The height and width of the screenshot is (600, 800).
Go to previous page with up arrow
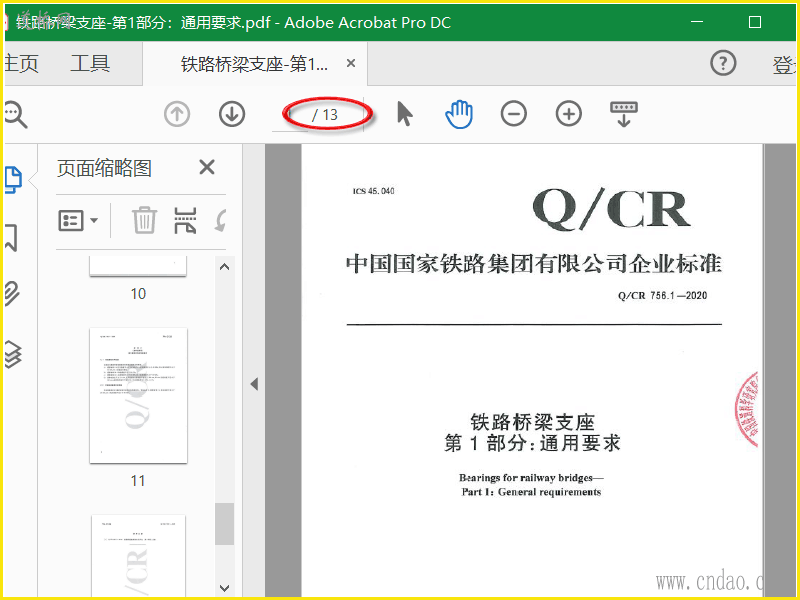(177, 114)
